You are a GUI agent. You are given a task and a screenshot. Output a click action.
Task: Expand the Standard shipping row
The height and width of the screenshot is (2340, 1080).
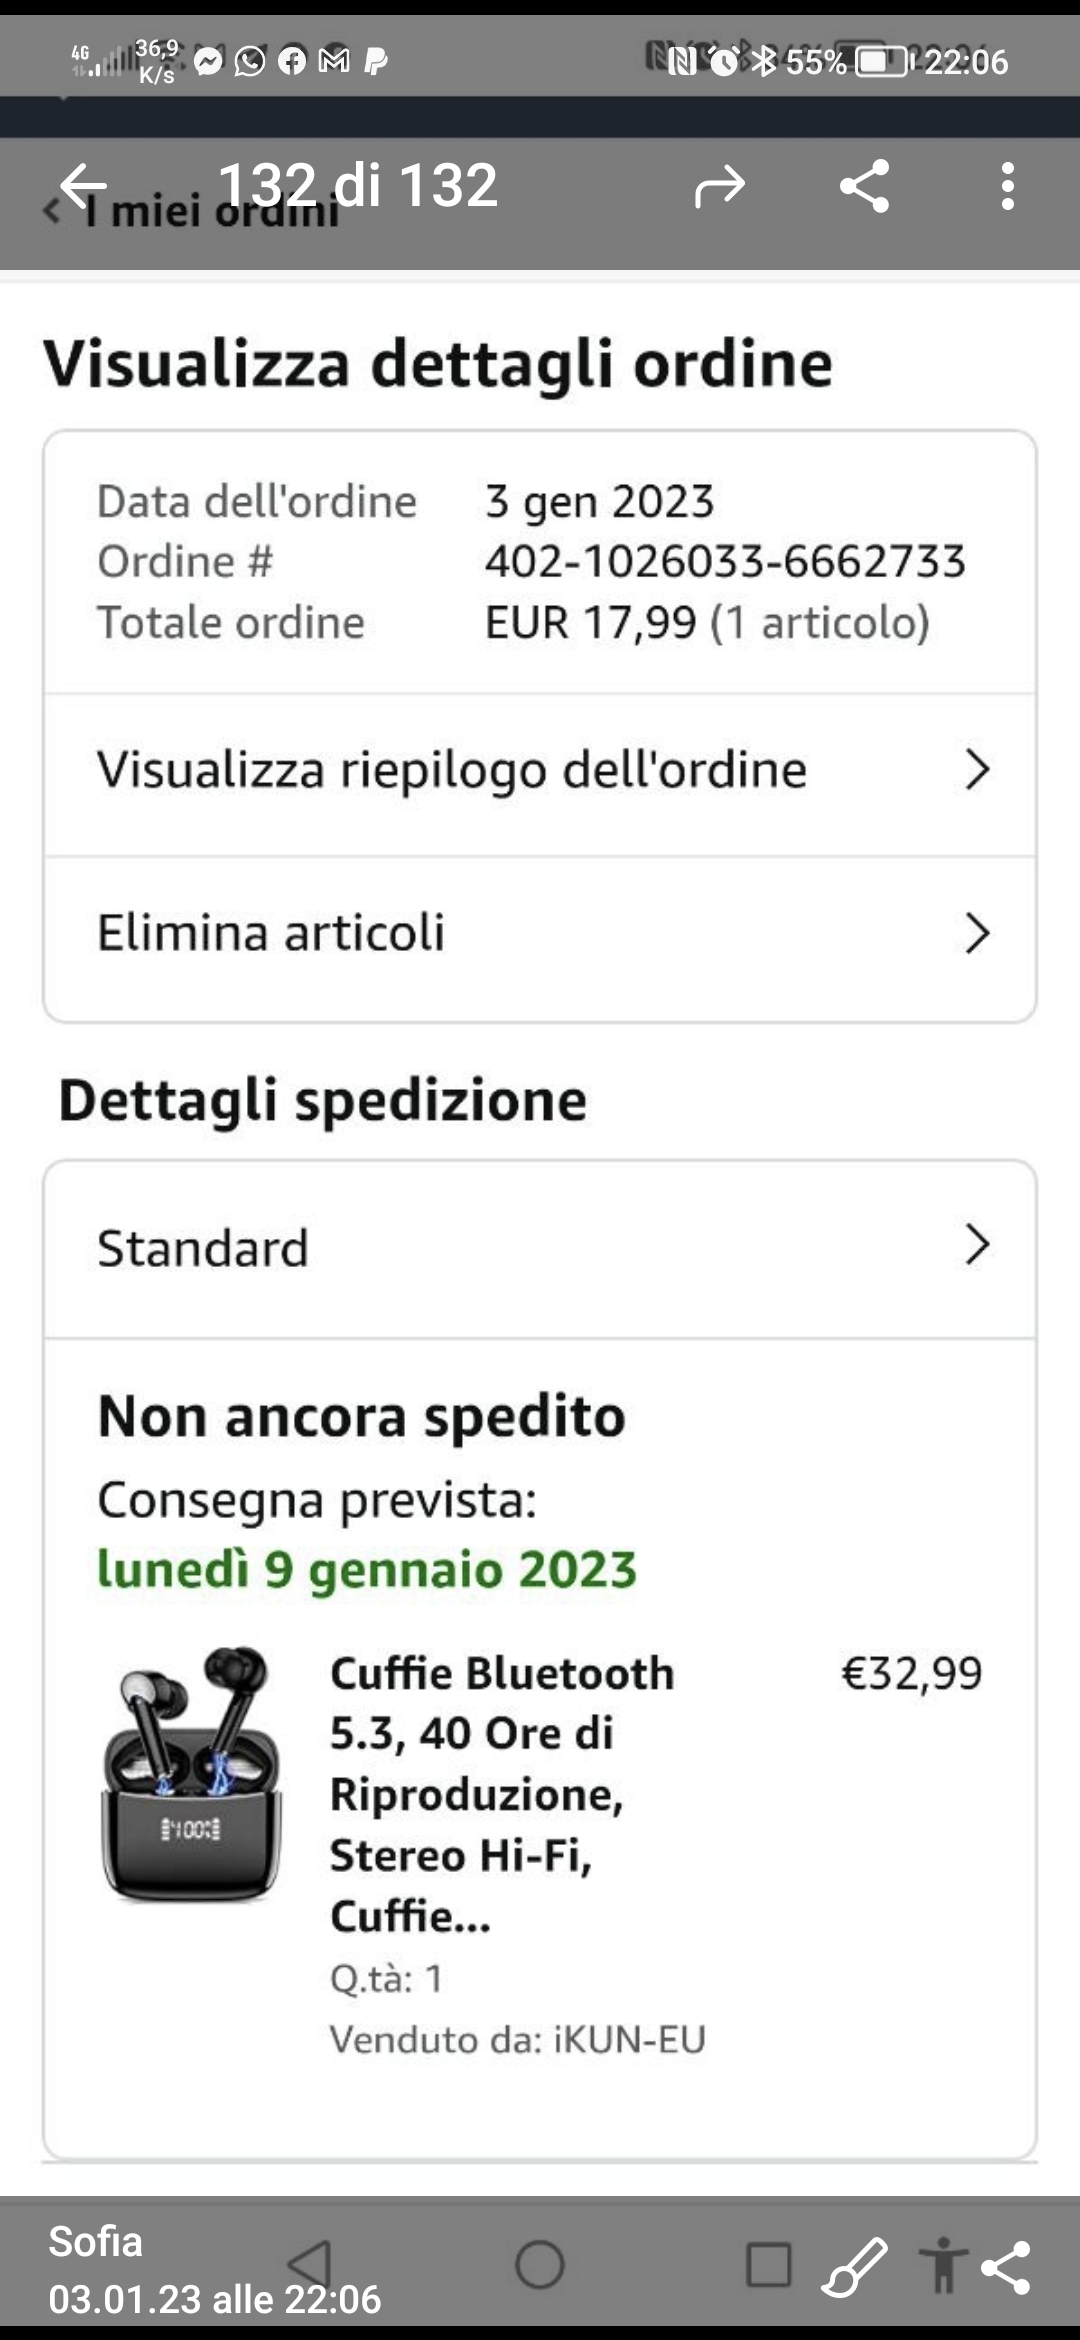(540, 1248)
